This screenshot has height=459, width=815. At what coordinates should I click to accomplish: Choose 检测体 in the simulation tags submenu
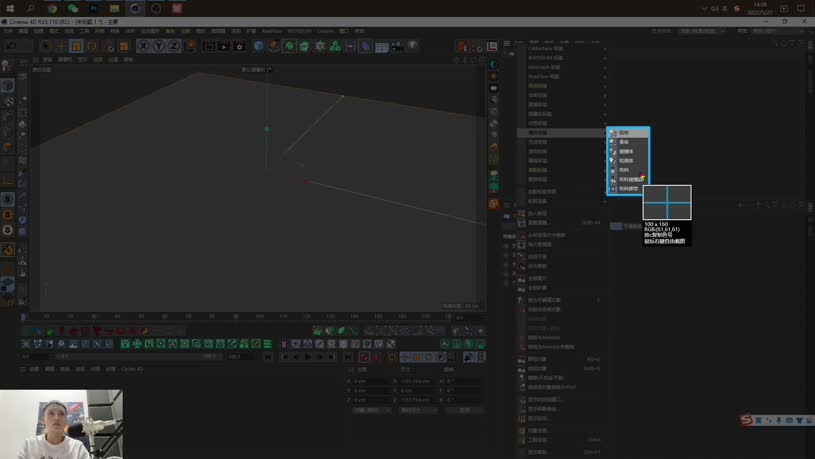(x=628, y=161)
